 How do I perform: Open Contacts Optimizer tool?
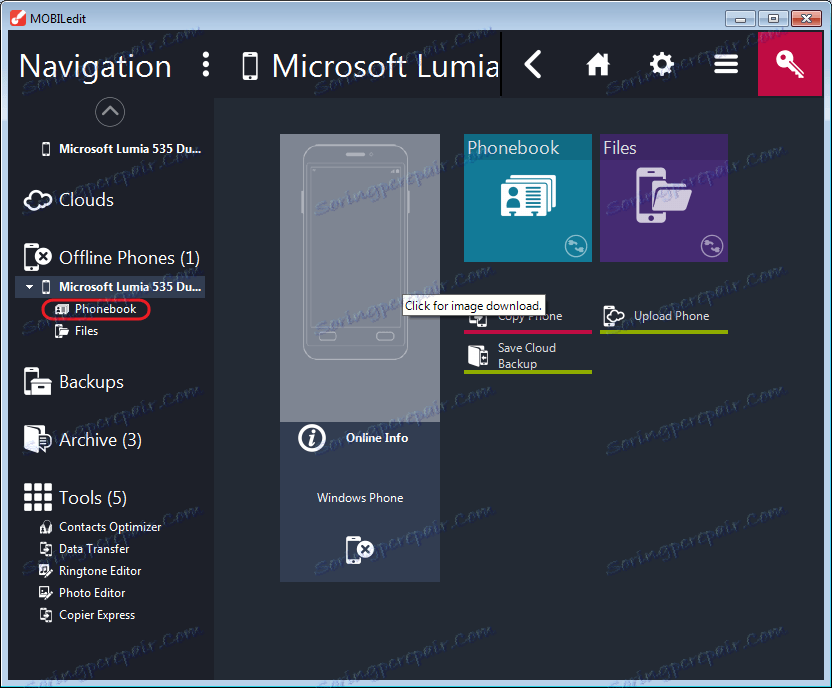(x=109, y=527)
